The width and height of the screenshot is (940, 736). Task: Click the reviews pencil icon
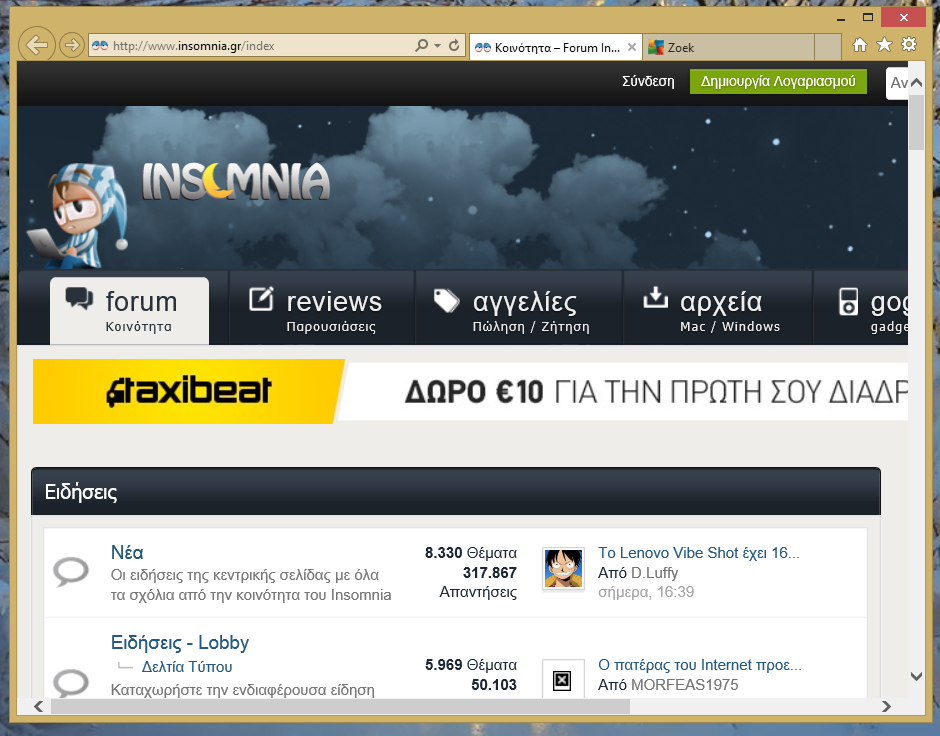coord(261,298)
